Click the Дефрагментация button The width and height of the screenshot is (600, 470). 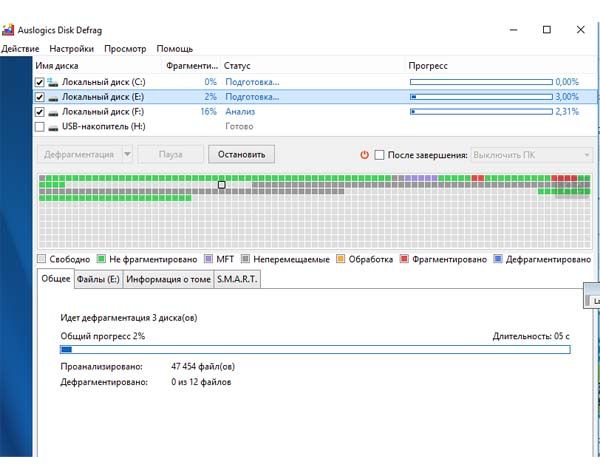pyautogui.click(x=79, y=154)
